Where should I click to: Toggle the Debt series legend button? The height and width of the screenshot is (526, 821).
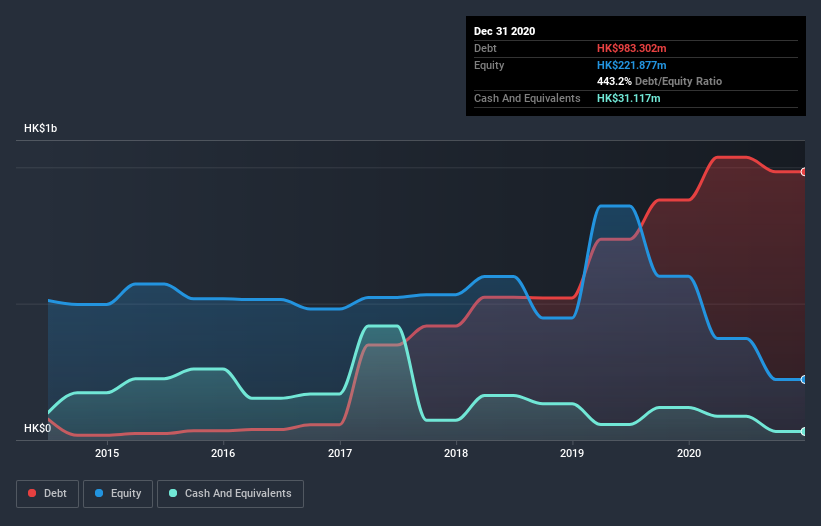48,494
